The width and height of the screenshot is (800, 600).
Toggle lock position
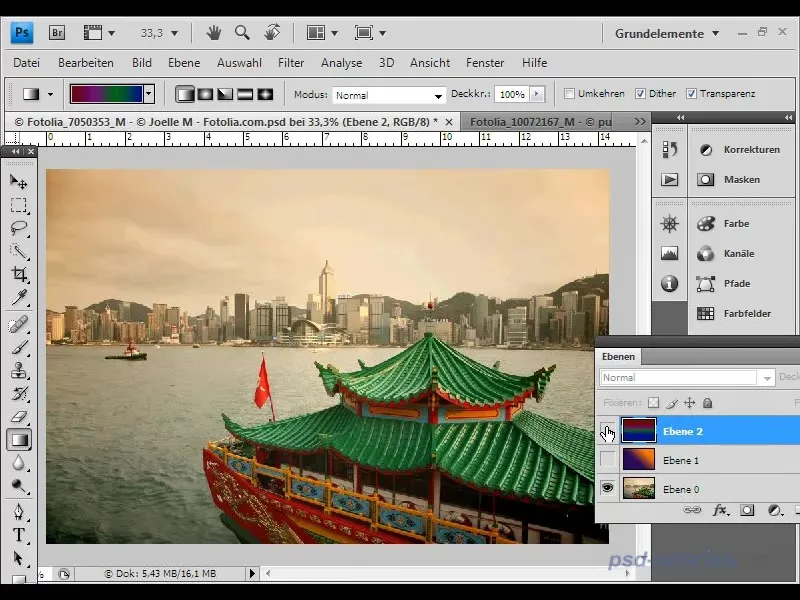click(689, 403)
